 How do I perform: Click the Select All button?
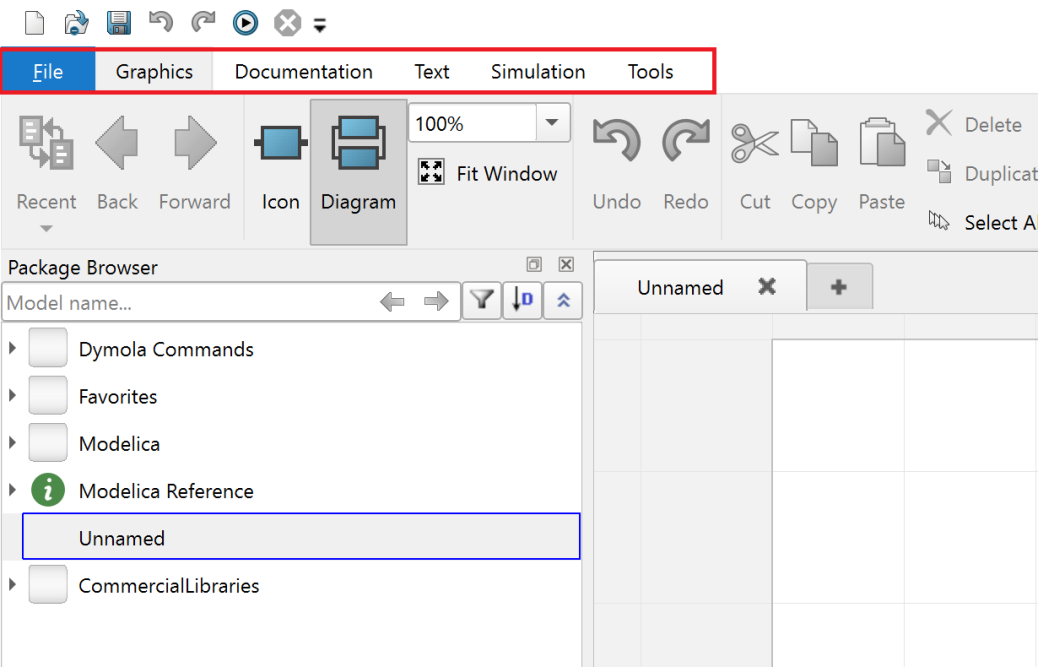(x=981, y=222)
